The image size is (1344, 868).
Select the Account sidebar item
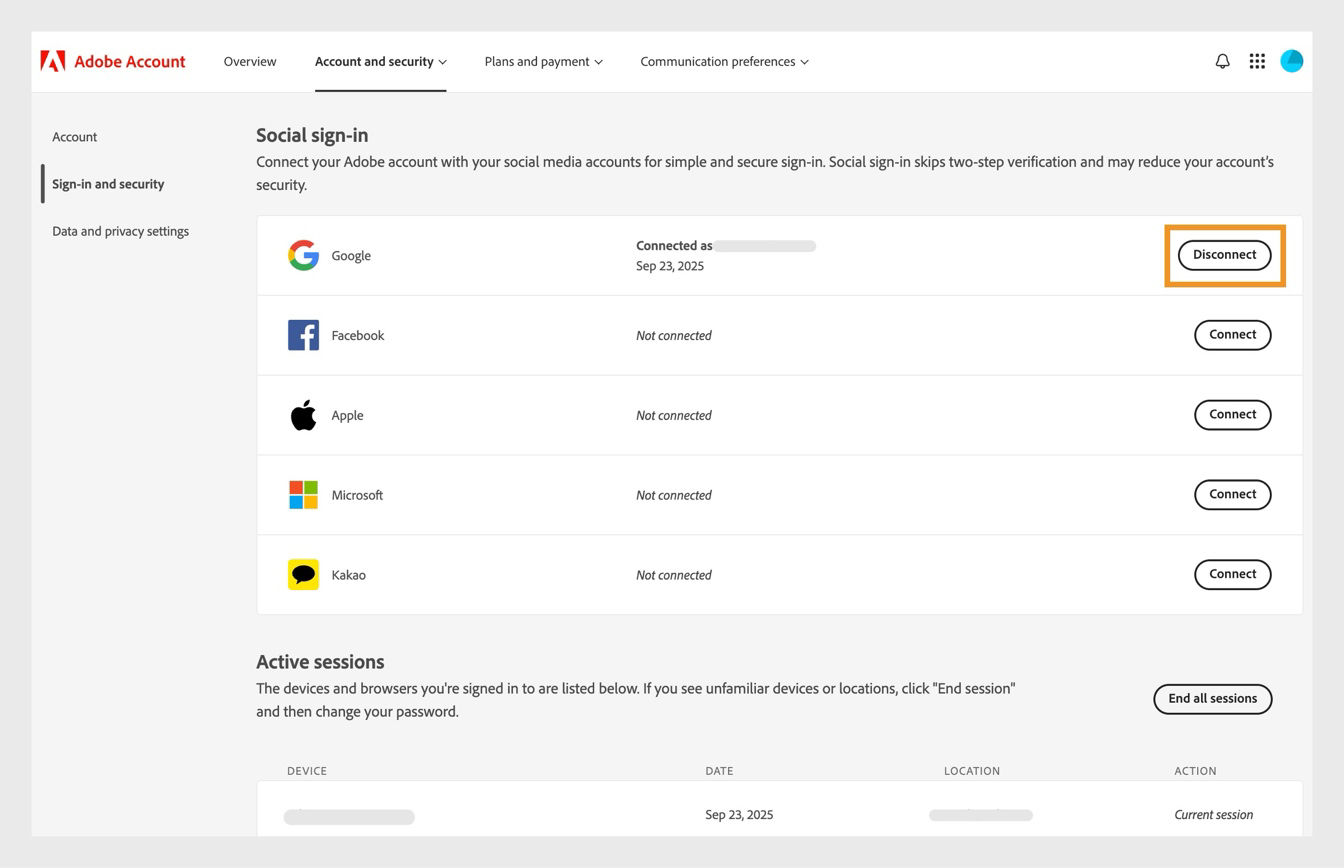74,137
